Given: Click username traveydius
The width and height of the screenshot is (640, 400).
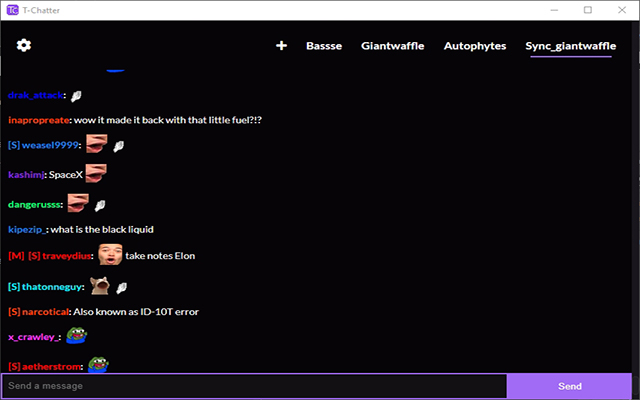Looking at the screenshot, I should (x=67, y=256).
